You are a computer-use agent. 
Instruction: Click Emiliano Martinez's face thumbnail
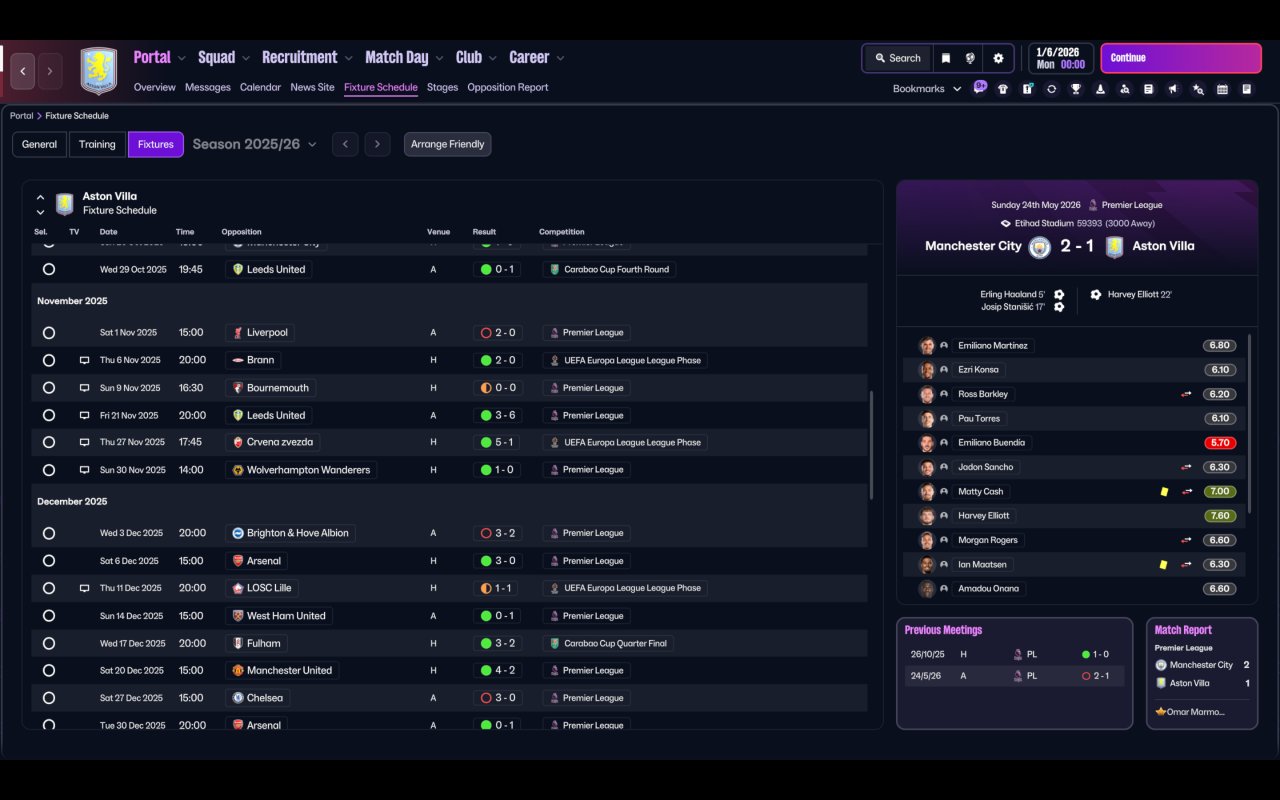click(927, 346)
